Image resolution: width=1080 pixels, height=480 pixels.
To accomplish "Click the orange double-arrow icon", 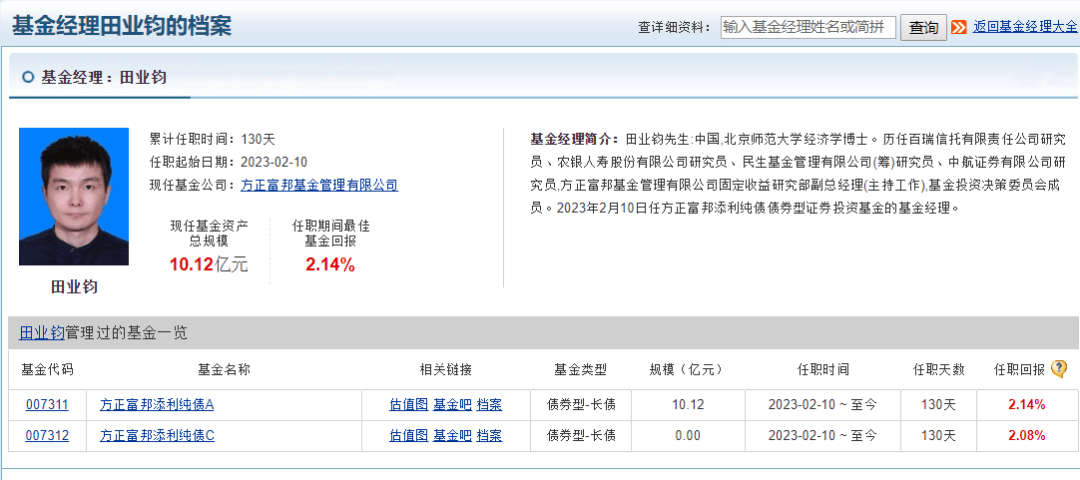I will (x=959, y=28).
